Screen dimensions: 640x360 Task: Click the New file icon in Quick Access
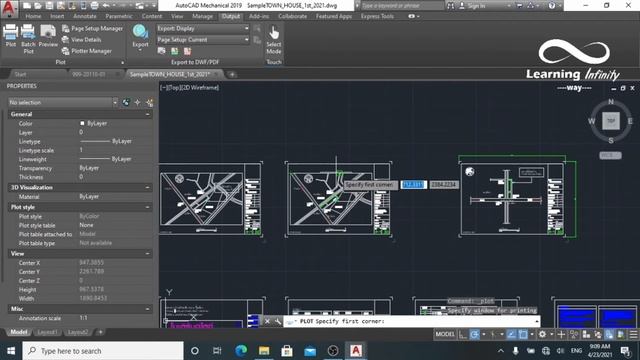27,6
